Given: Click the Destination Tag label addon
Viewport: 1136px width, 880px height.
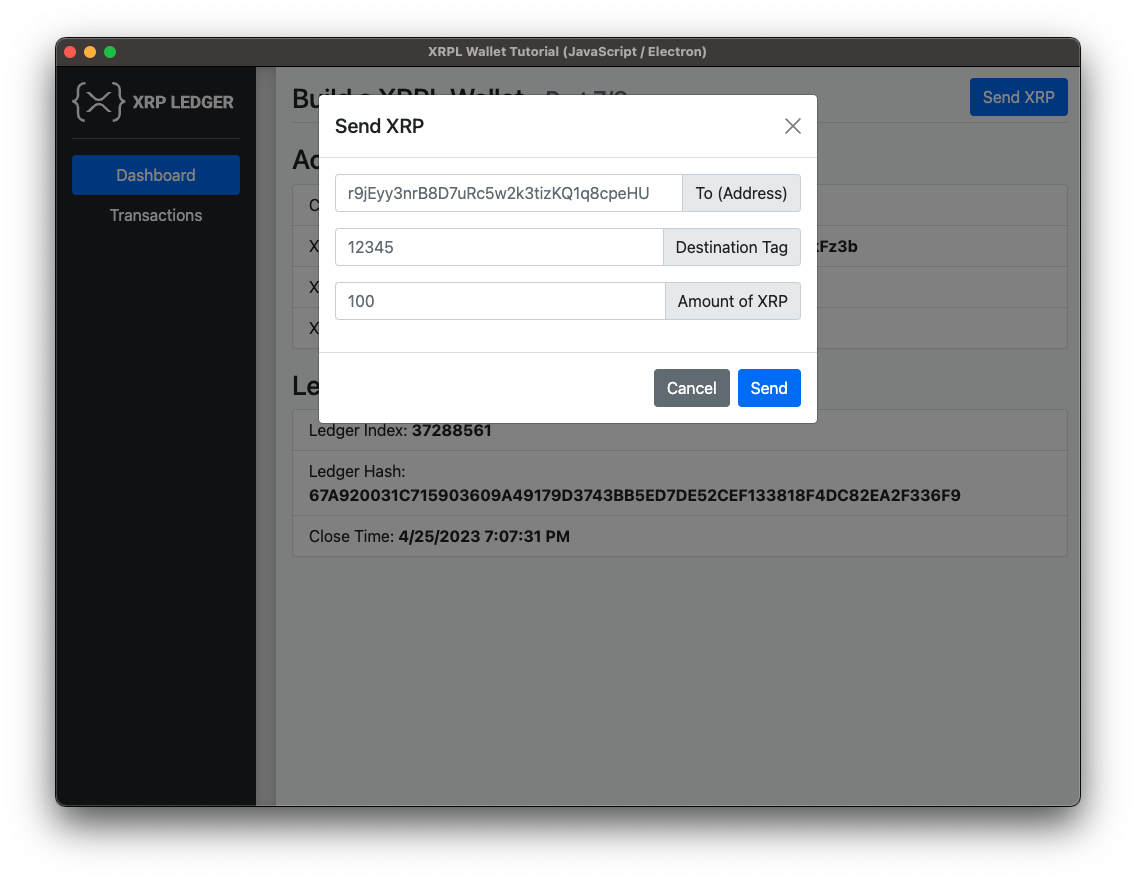Looking at the screenshot, I should click(731, 247).
